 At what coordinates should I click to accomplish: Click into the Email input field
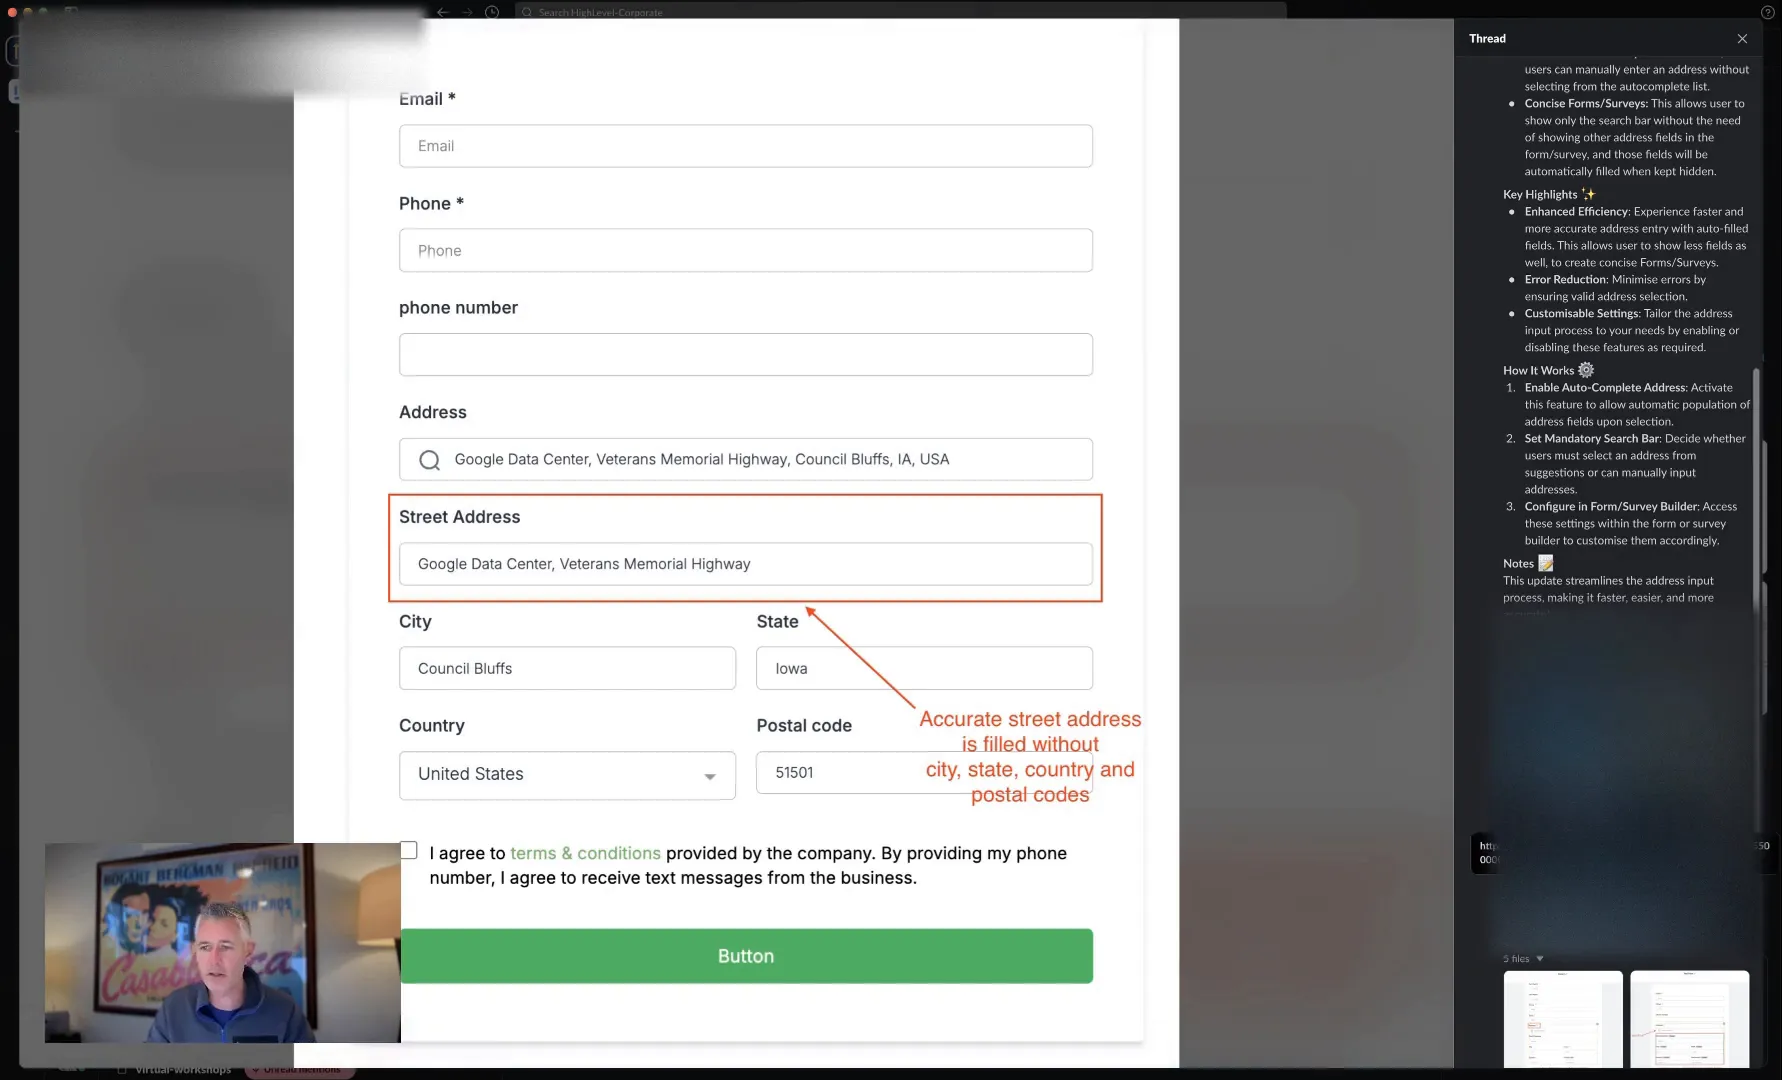(746, 146)
